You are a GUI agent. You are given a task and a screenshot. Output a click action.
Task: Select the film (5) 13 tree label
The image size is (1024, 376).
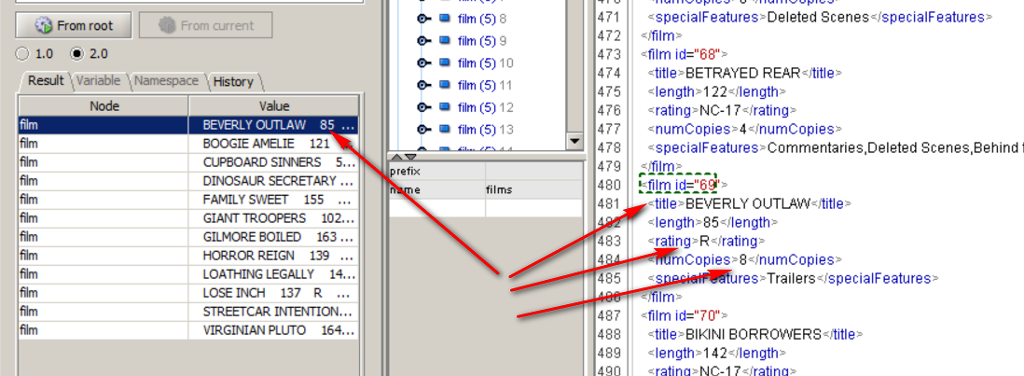[x=485, y=129]
